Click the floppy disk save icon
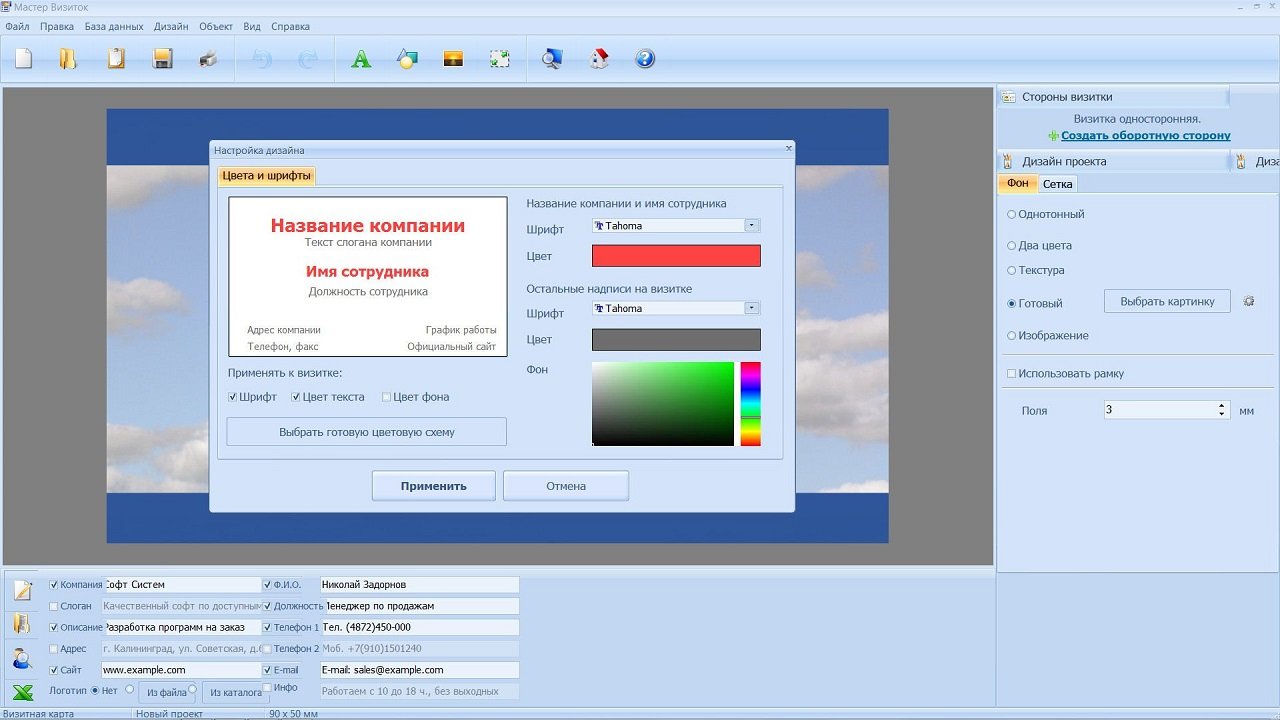 tap(162, 59)
